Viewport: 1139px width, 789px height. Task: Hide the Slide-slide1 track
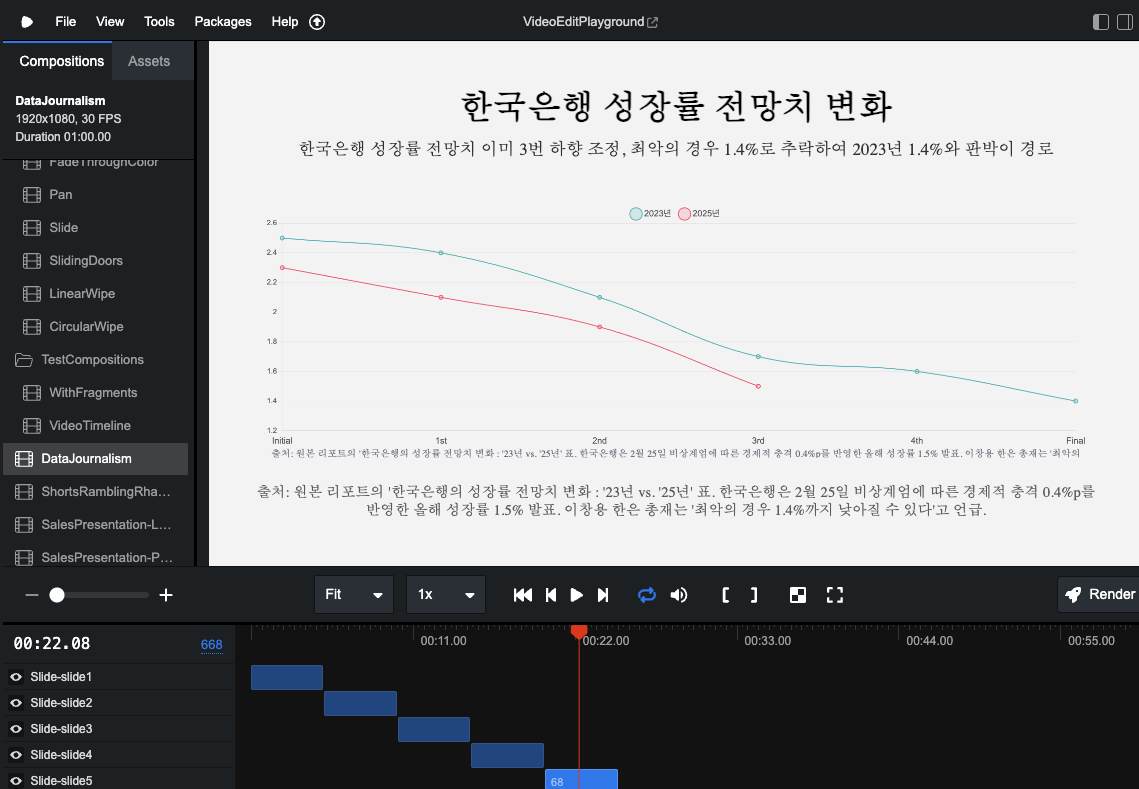16,677
